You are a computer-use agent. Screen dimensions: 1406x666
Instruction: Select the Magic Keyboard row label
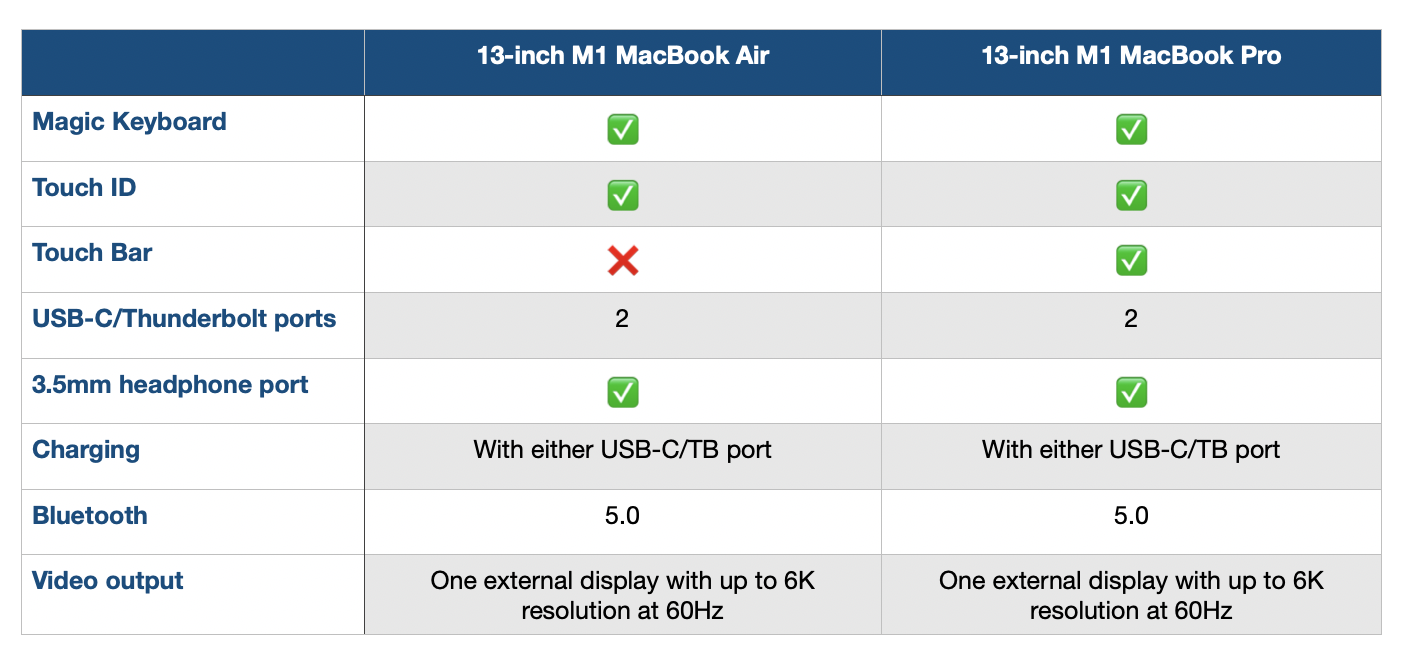pos(130,122)
